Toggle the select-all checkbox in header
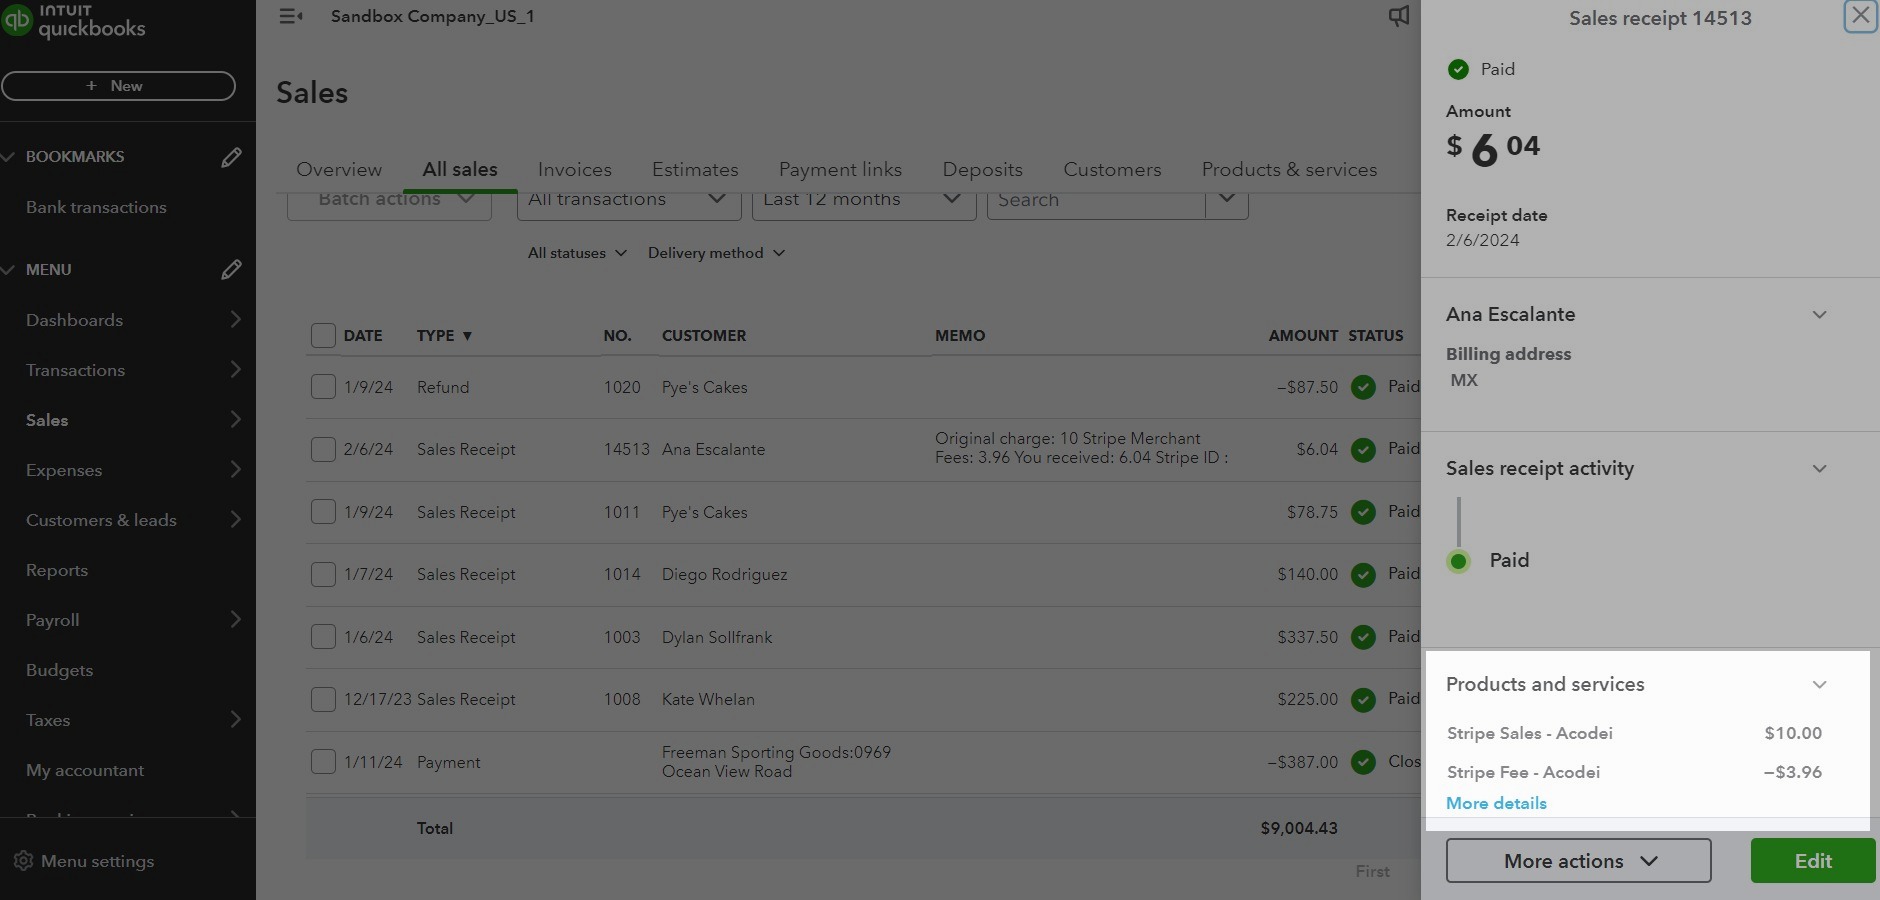1880x900 pixels. pyautogui.click(x=323, y=335)
